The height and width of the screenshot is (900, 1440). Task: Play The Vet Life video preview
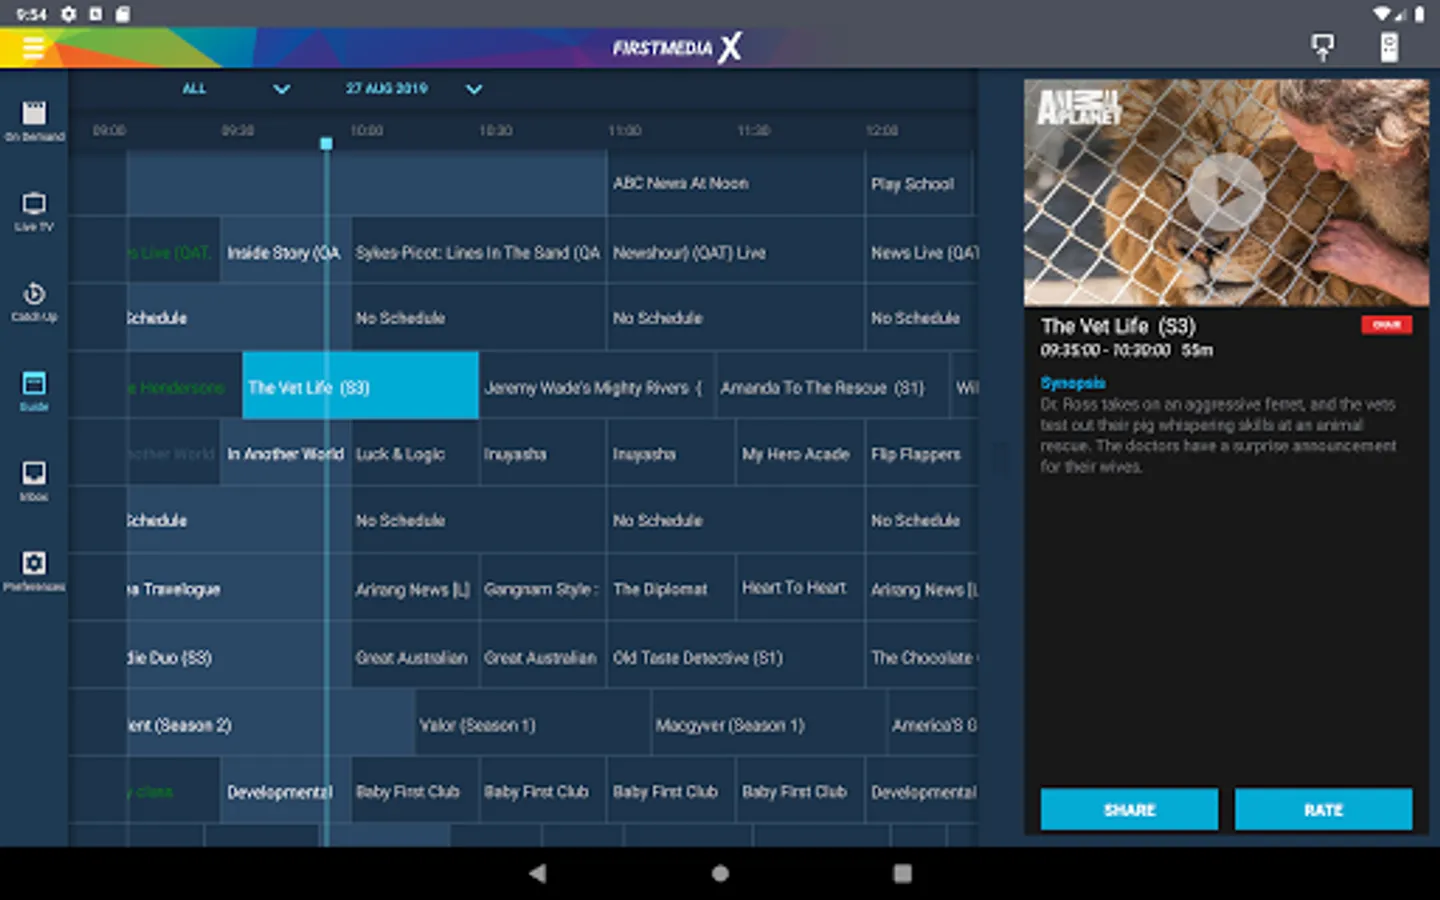[x=1226, y=192]
